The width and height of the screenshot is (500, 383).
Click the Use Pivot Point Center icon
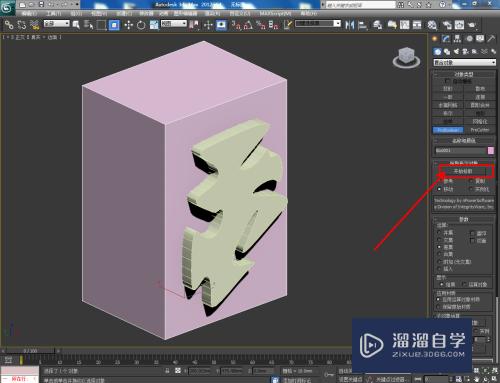[x=194, y=25]
